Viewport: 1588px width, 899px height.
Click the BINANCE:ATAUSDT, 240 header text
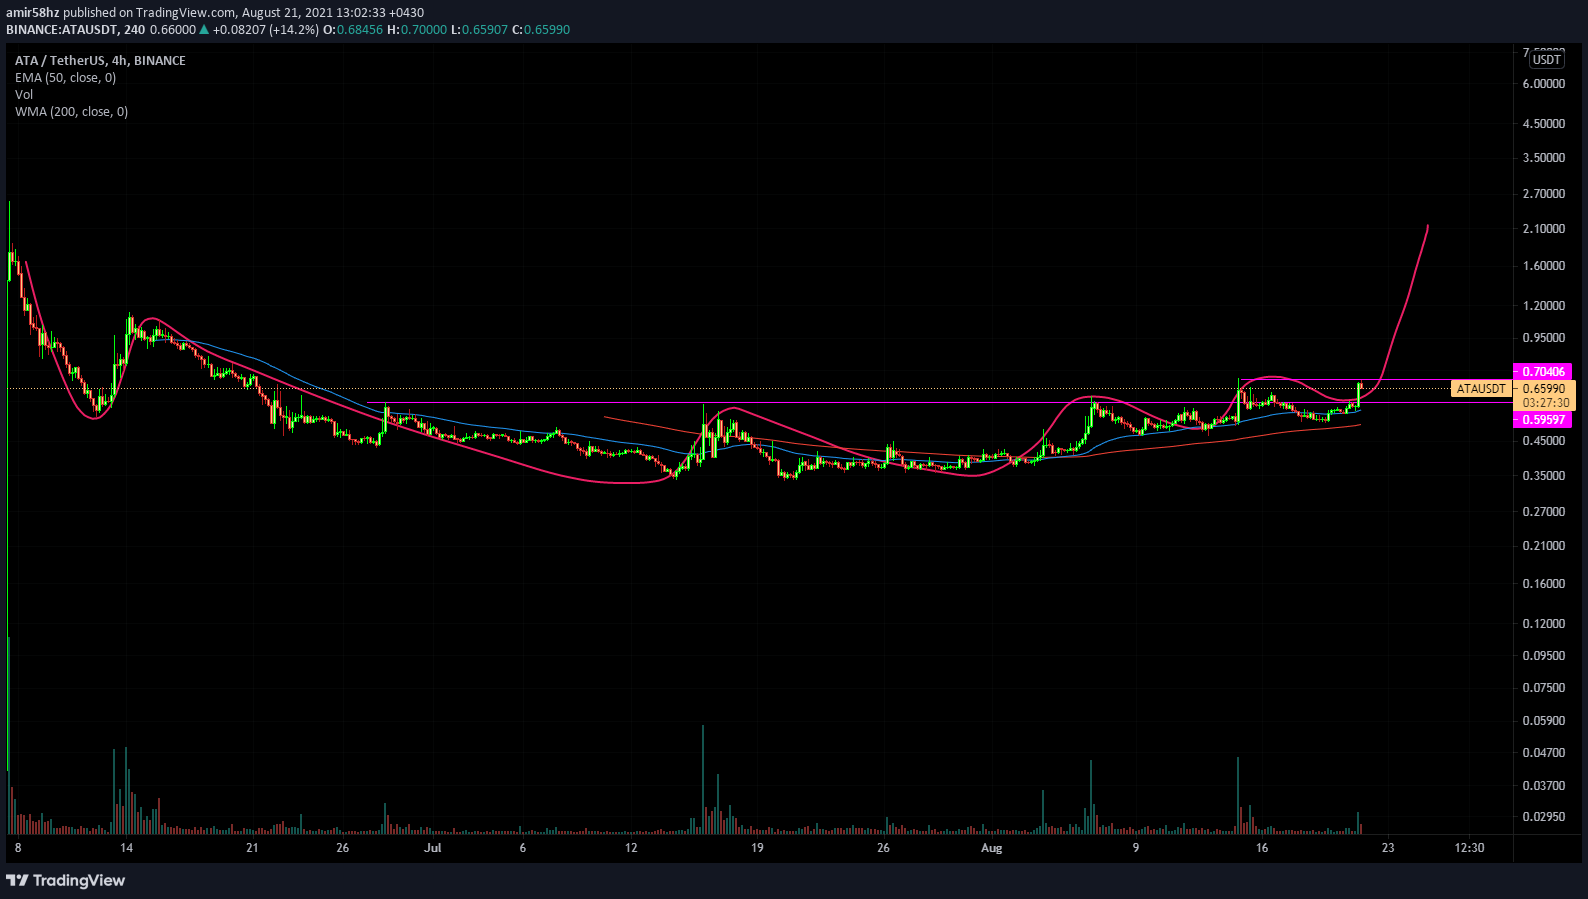(76, 30)
